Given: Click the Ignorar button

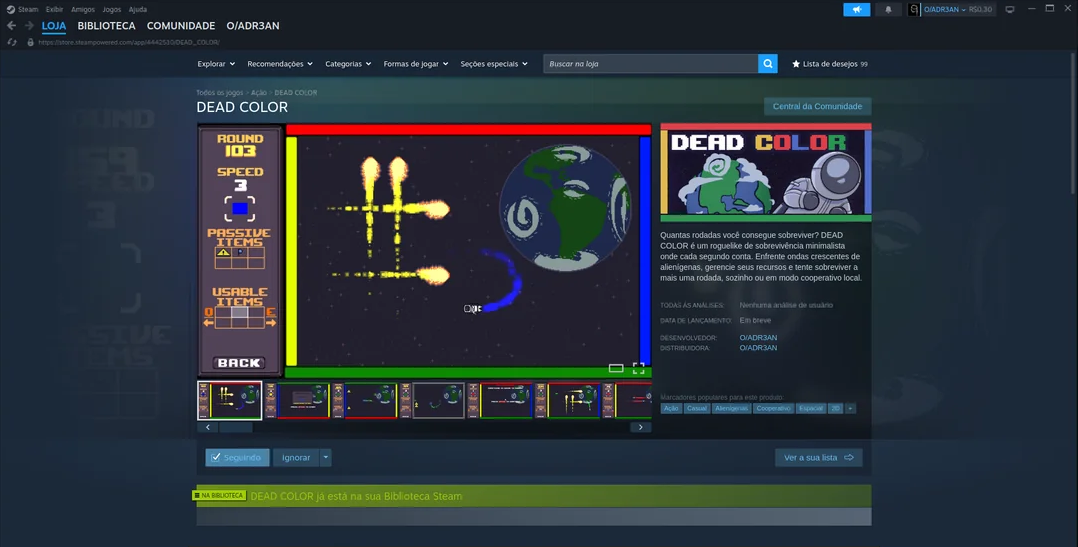Looking at the screenshot, I should 296,457.
